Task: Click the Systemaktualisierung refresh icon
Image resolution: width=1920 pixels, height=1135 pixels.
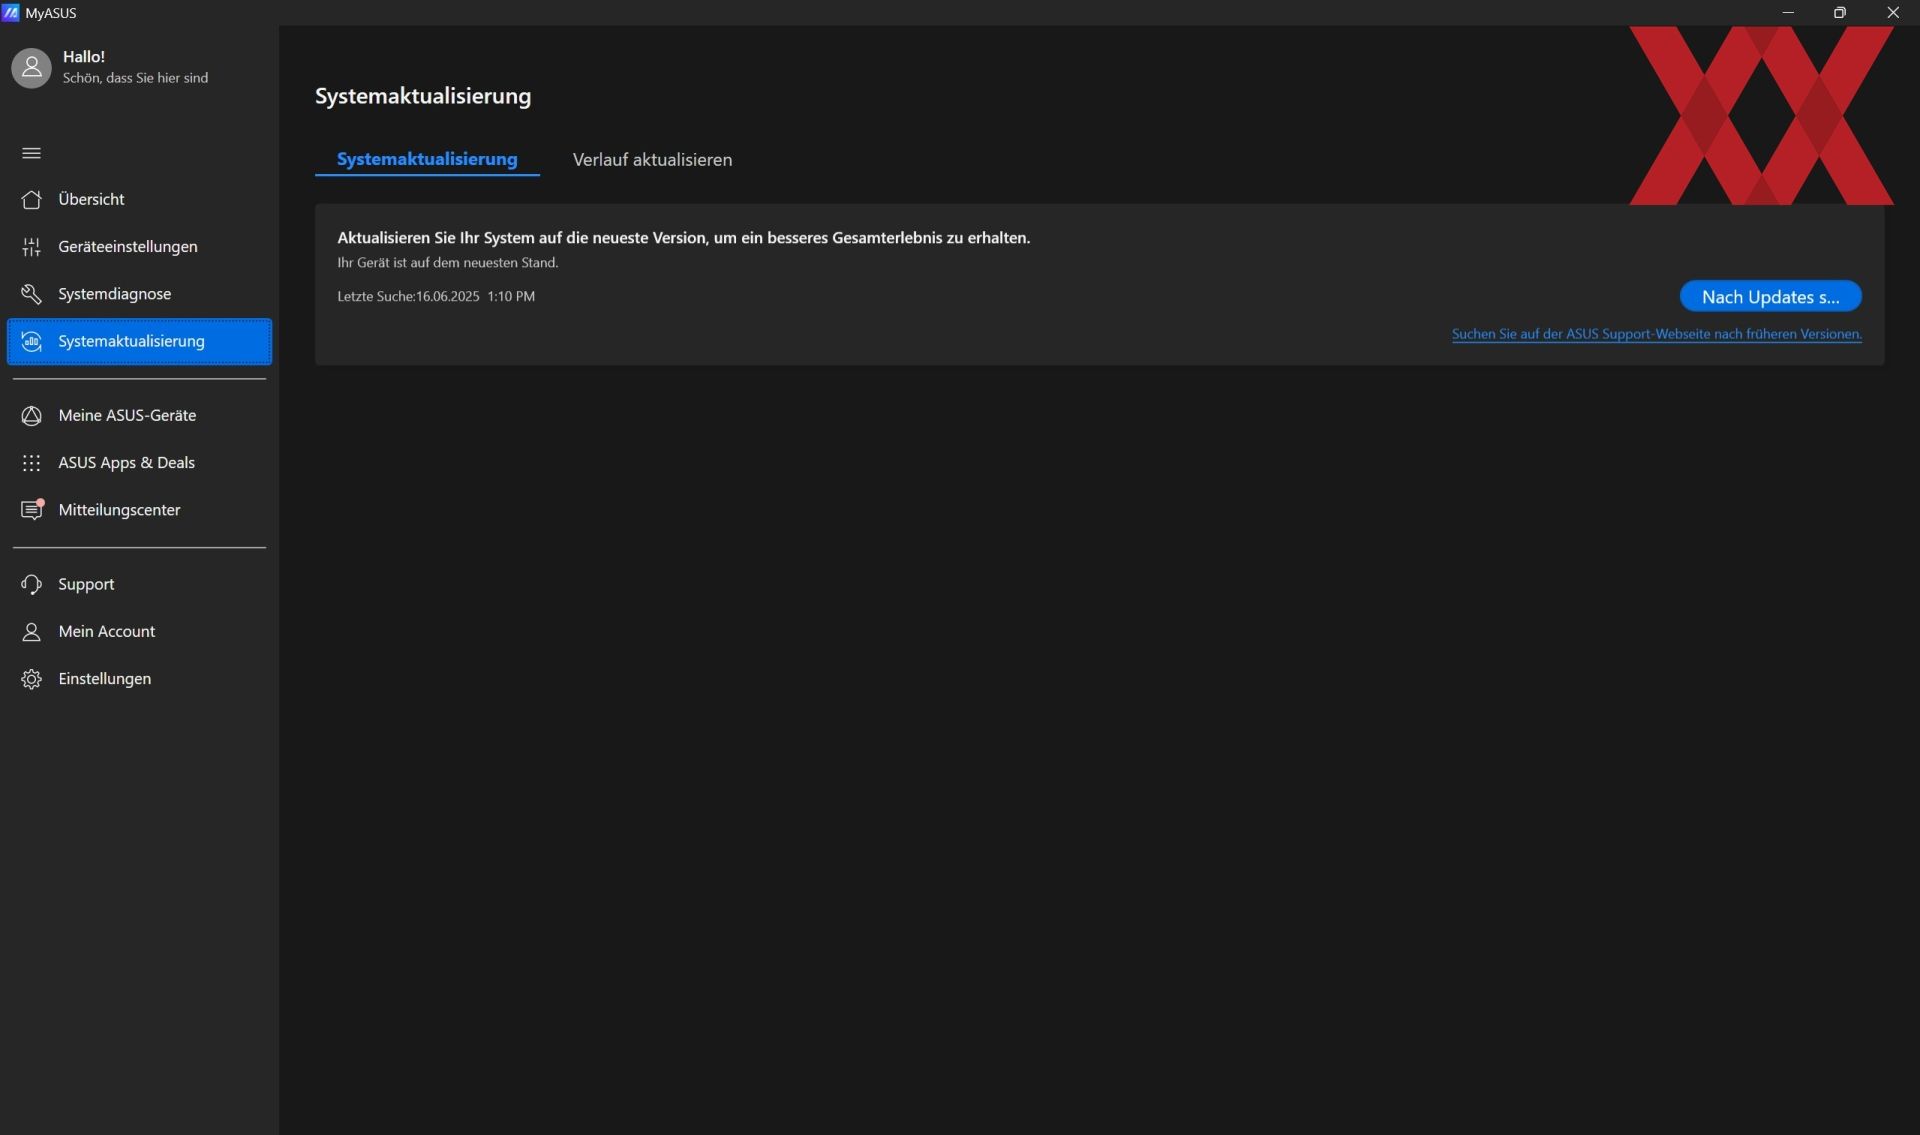Action: (x=31, y=341)
